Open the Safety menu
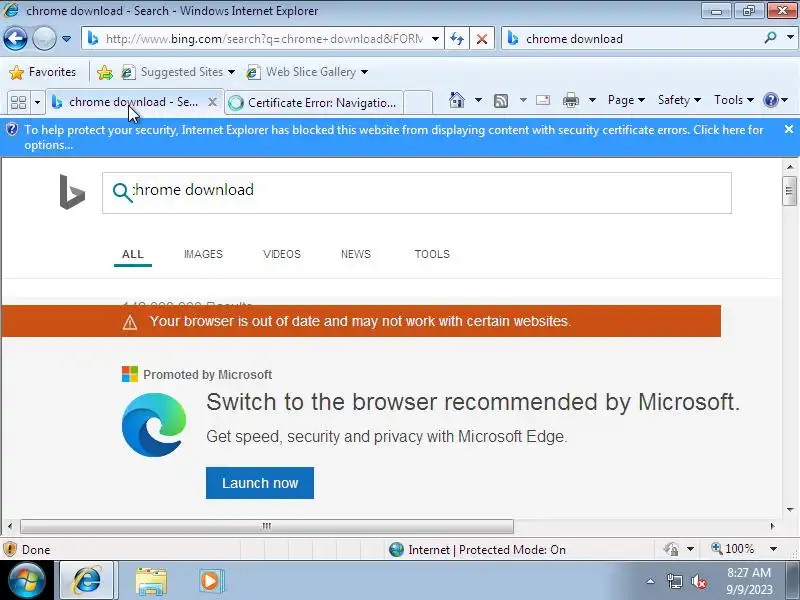The image size is (800, 600). tap(679, 100)
